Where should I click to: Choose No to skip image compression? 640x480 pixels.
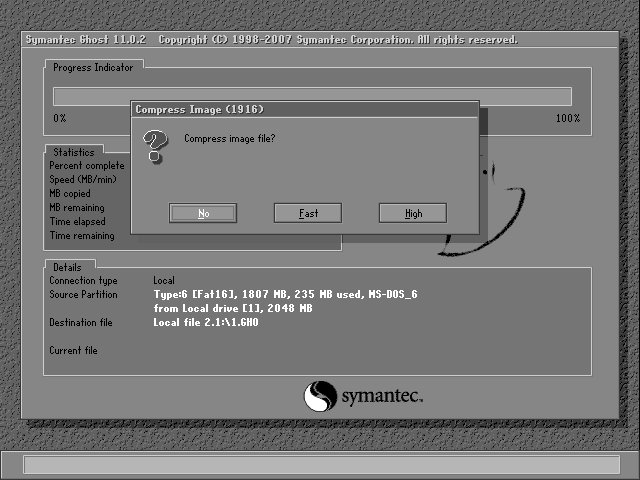tap(203, 213)
